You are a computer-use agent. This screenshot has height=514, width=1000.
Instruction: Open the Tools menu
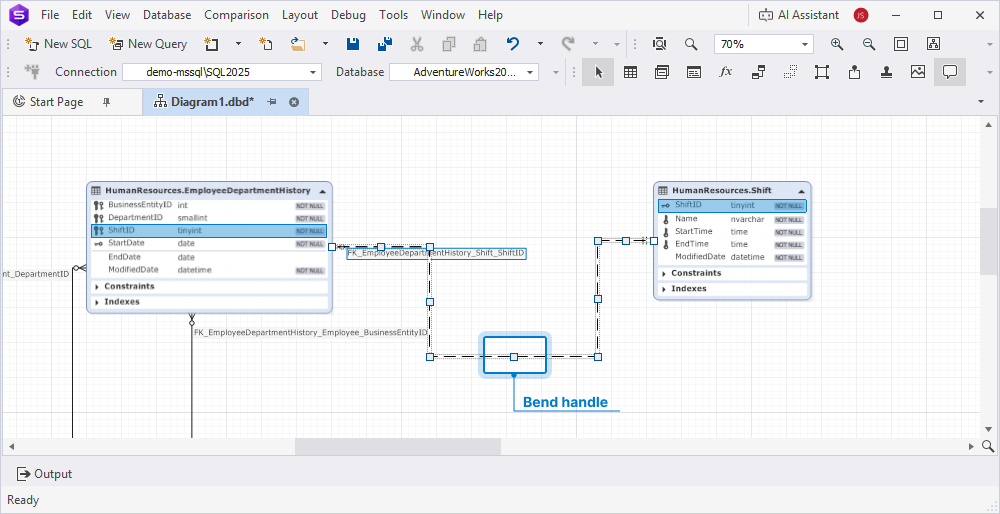tap(393, 15)
